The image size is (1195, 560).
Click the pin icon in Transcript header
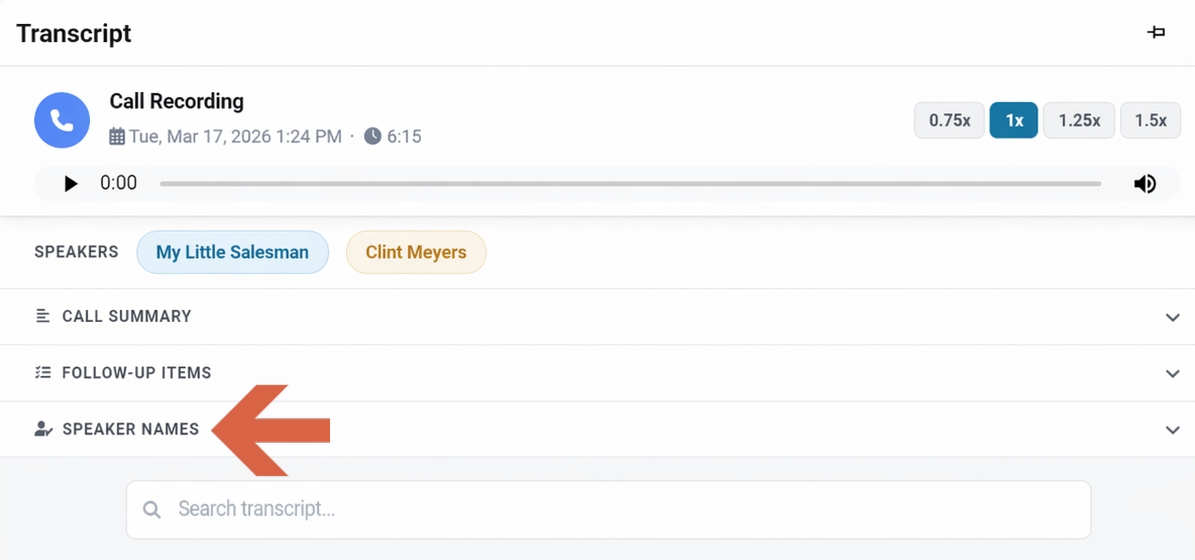point(1156,33)
